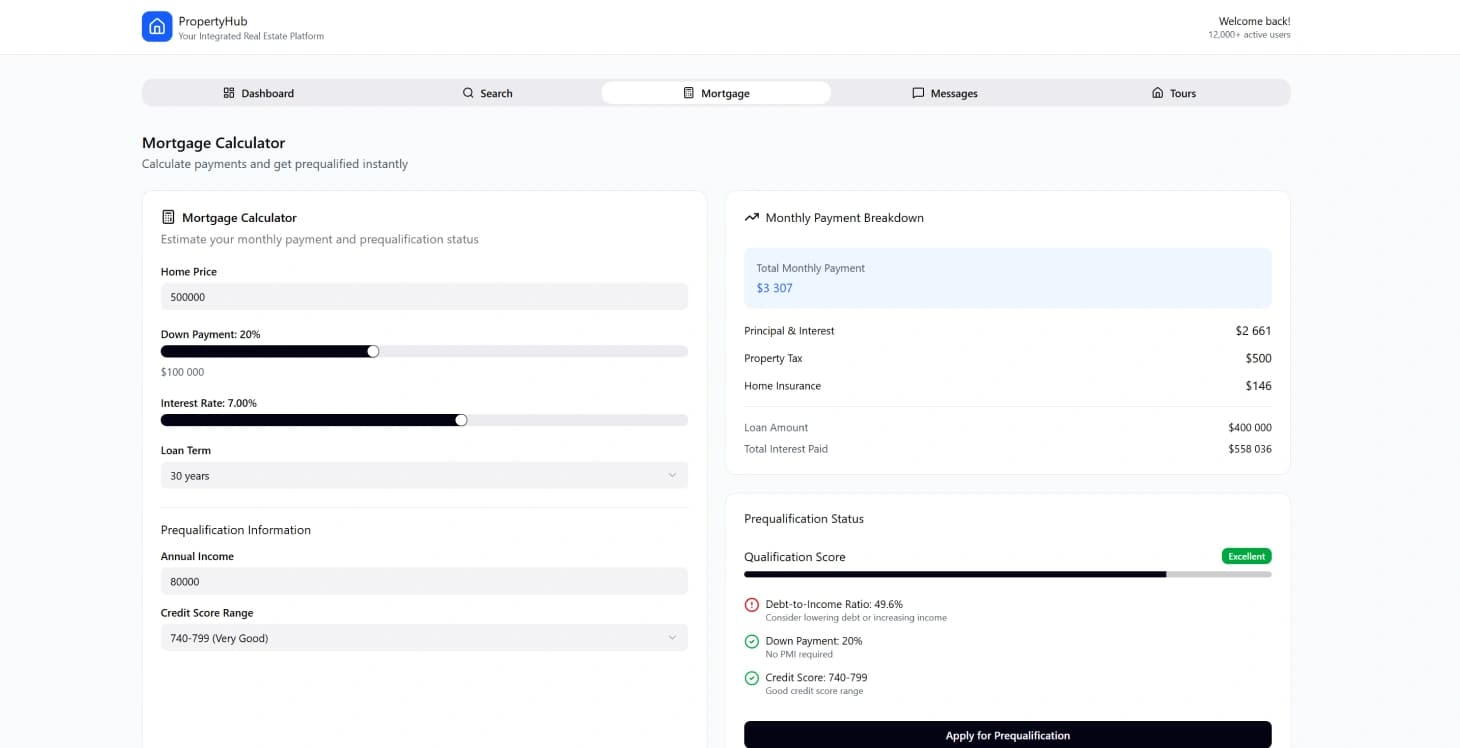Screen dimensions: 1460x748
Task: Click the Mortgage calculator icon
Action: [x=688, y=92]
